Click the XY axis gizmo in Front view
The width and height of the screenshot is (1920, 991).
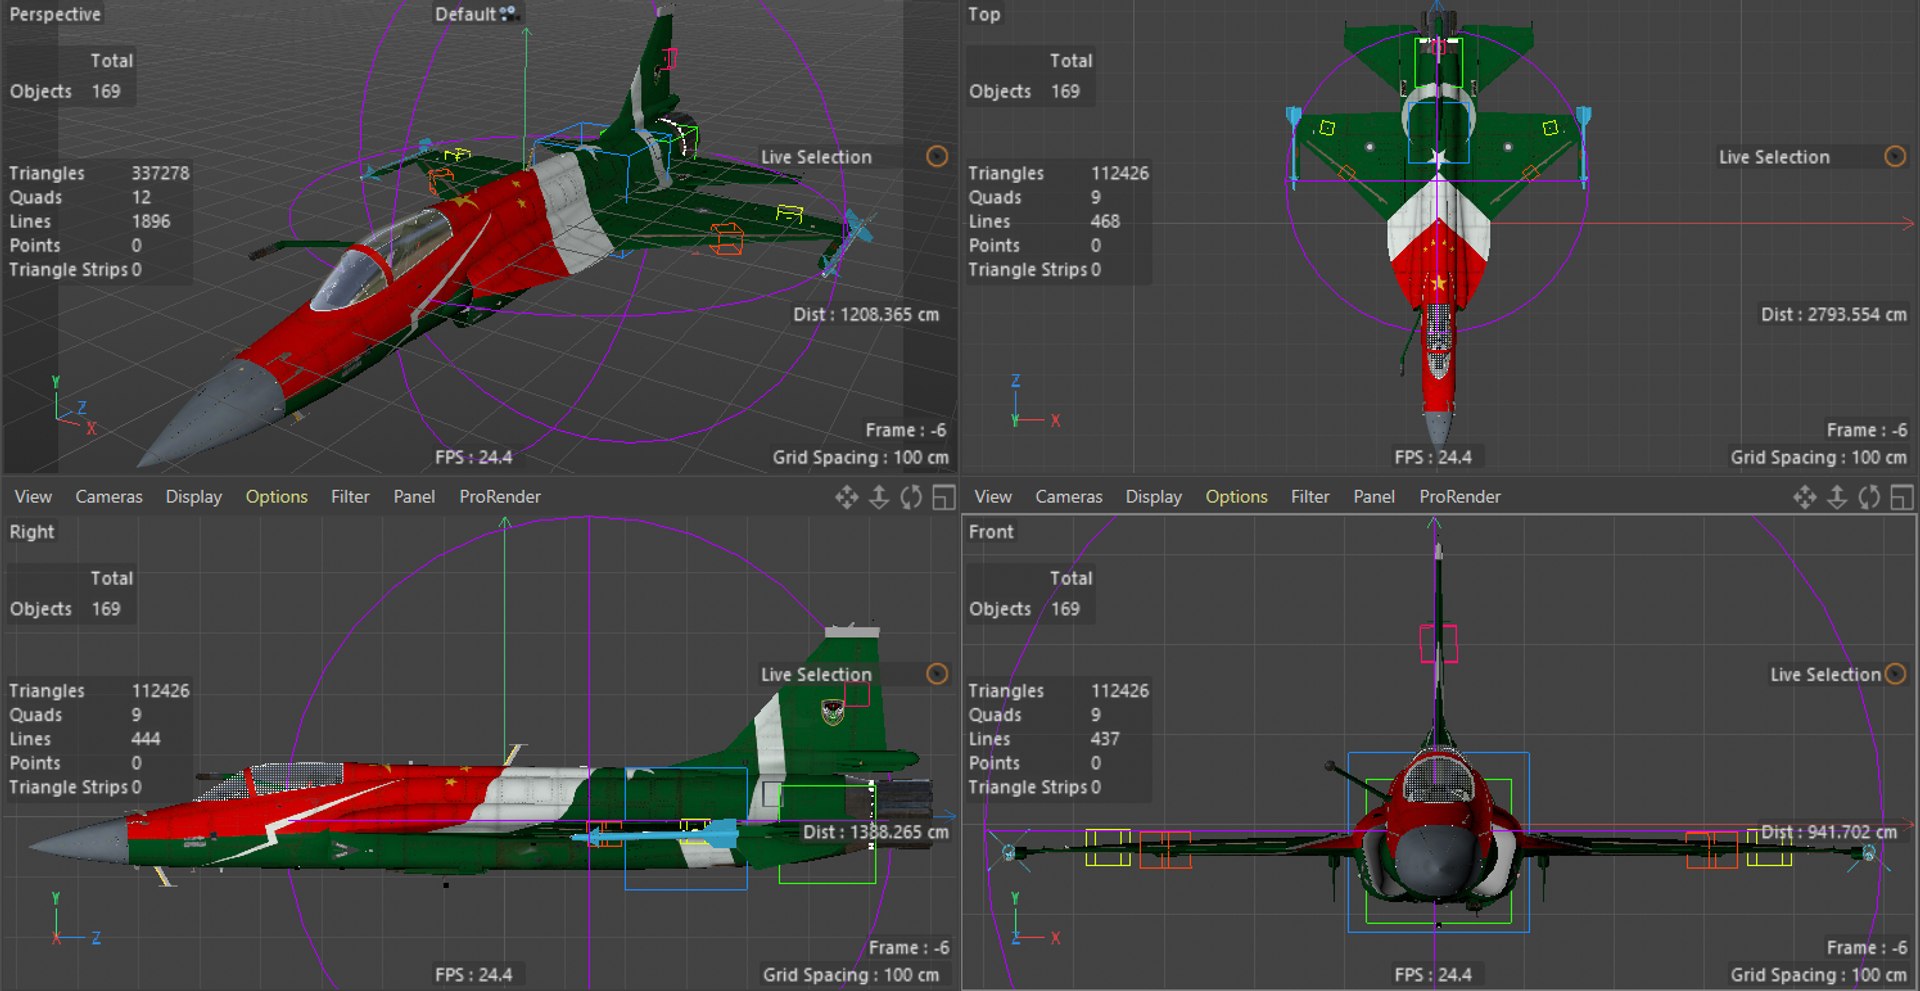point(1035,919)
